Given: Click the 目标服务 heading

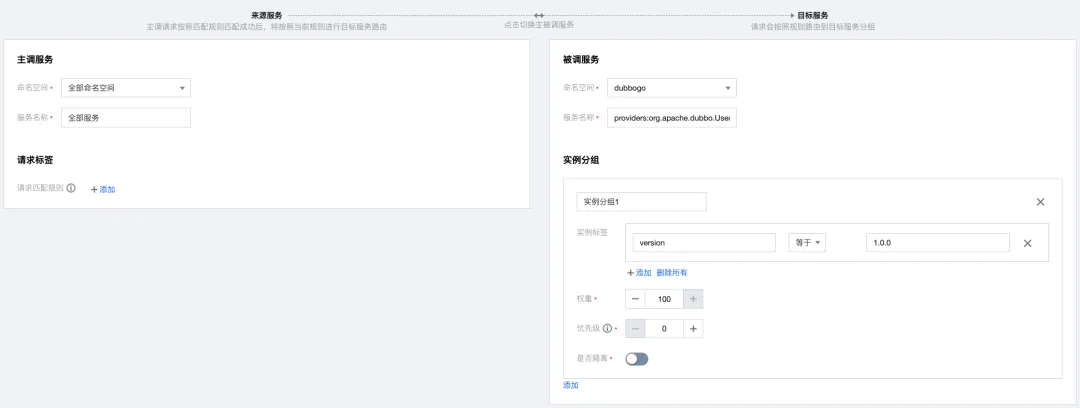Looking at the screenshot, I should (x=813, y=15).
